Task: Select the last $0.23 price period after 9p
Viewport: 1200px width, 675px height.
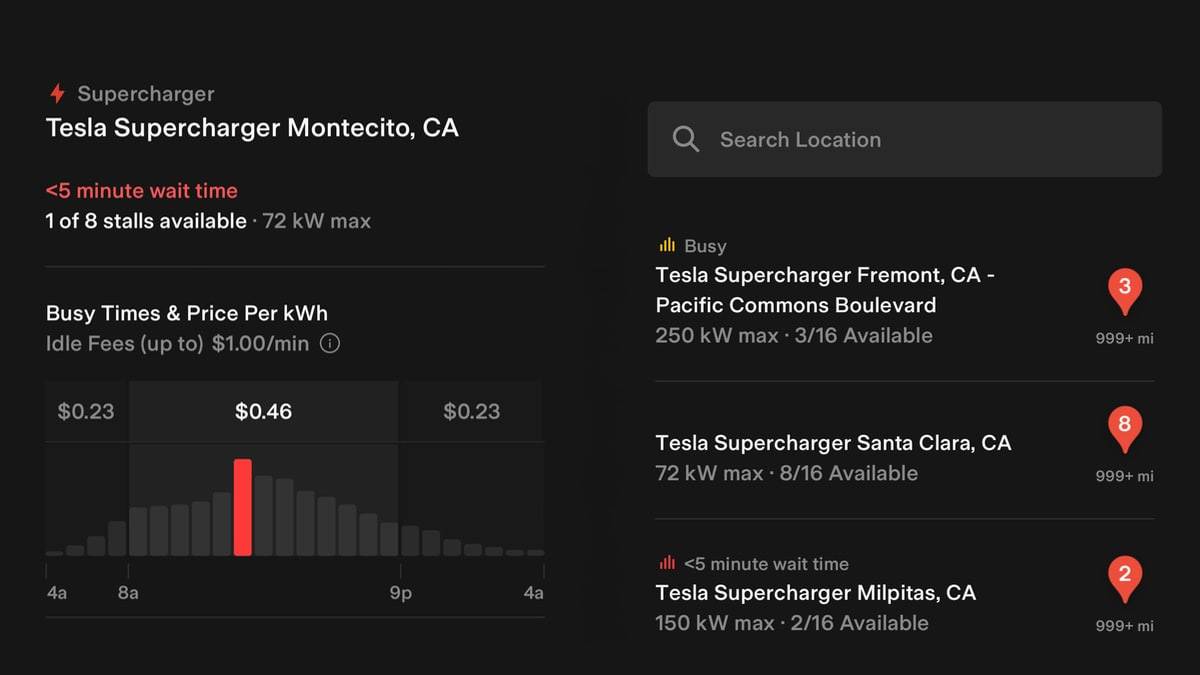Action: (471, 411)
